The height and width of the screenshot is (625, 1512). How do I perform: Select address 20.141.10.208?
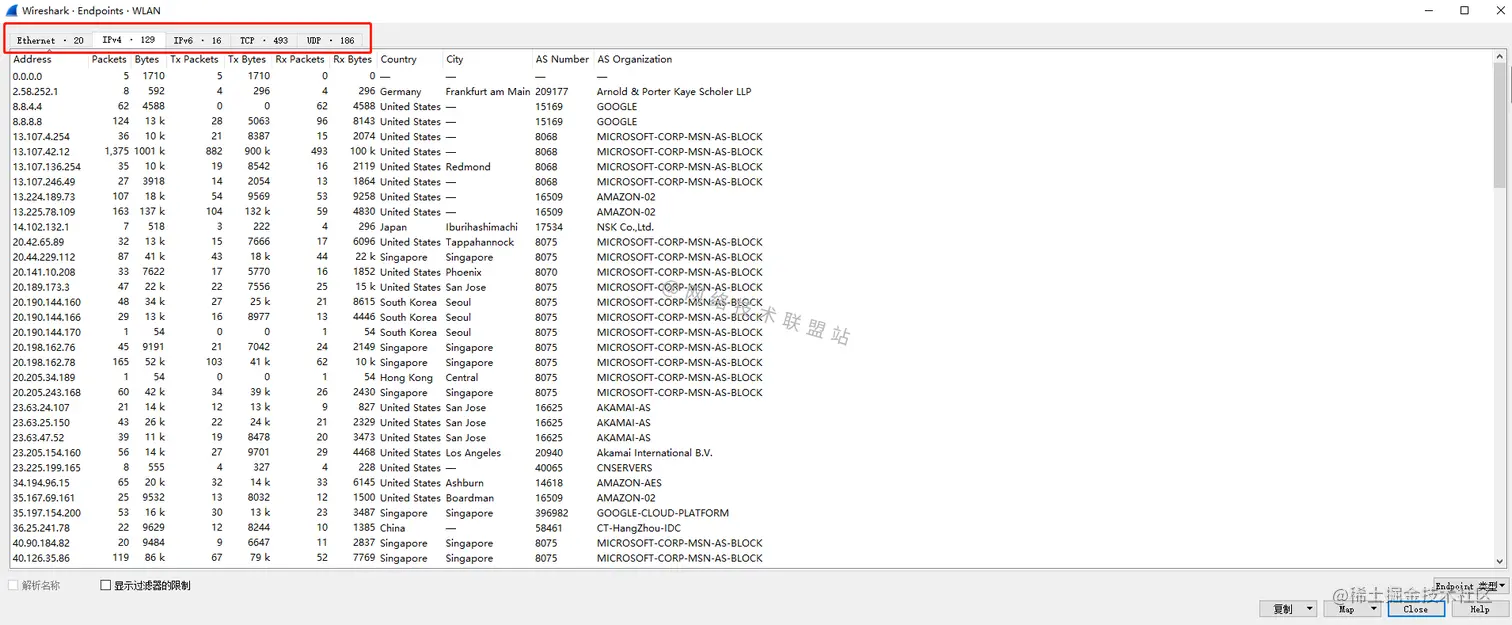(44, 272)
